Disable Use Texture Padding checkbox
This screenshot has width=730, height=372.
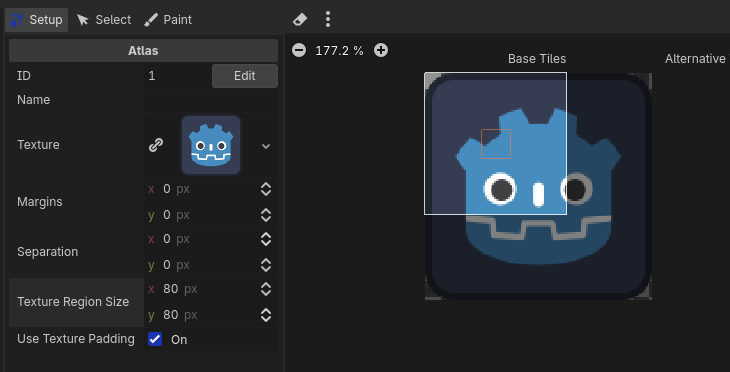coord(155,339)
